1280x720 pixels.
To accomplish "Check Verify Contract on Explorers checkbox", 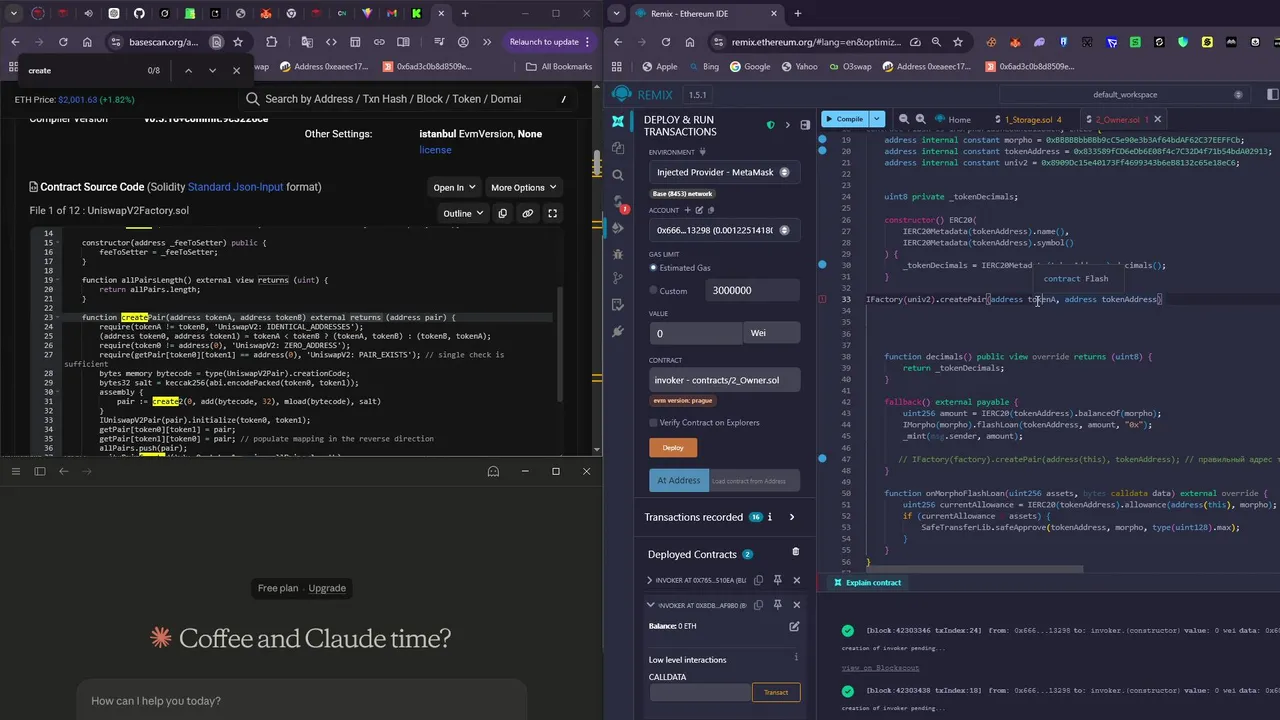I will coord(653,423).
